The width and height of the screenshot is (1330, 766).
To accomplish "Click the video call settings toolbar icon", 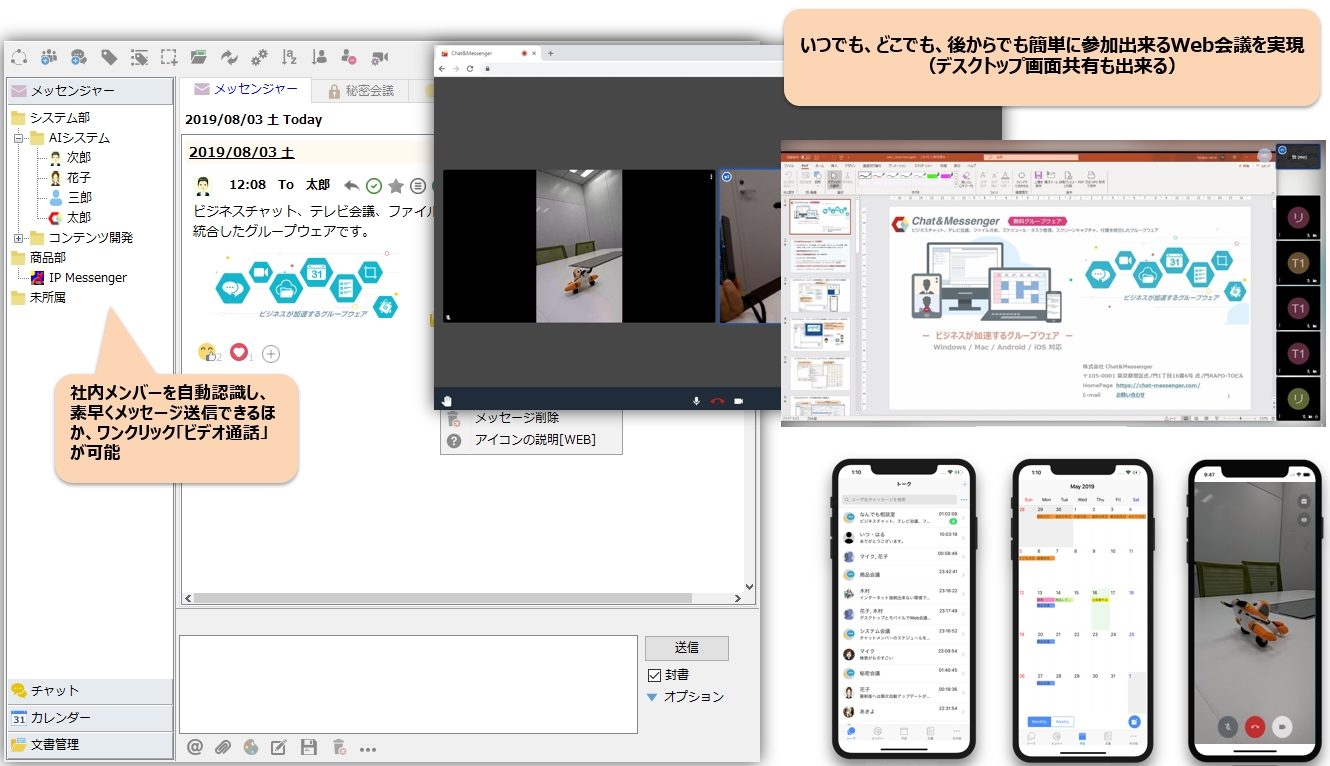I will coord(380,57).
